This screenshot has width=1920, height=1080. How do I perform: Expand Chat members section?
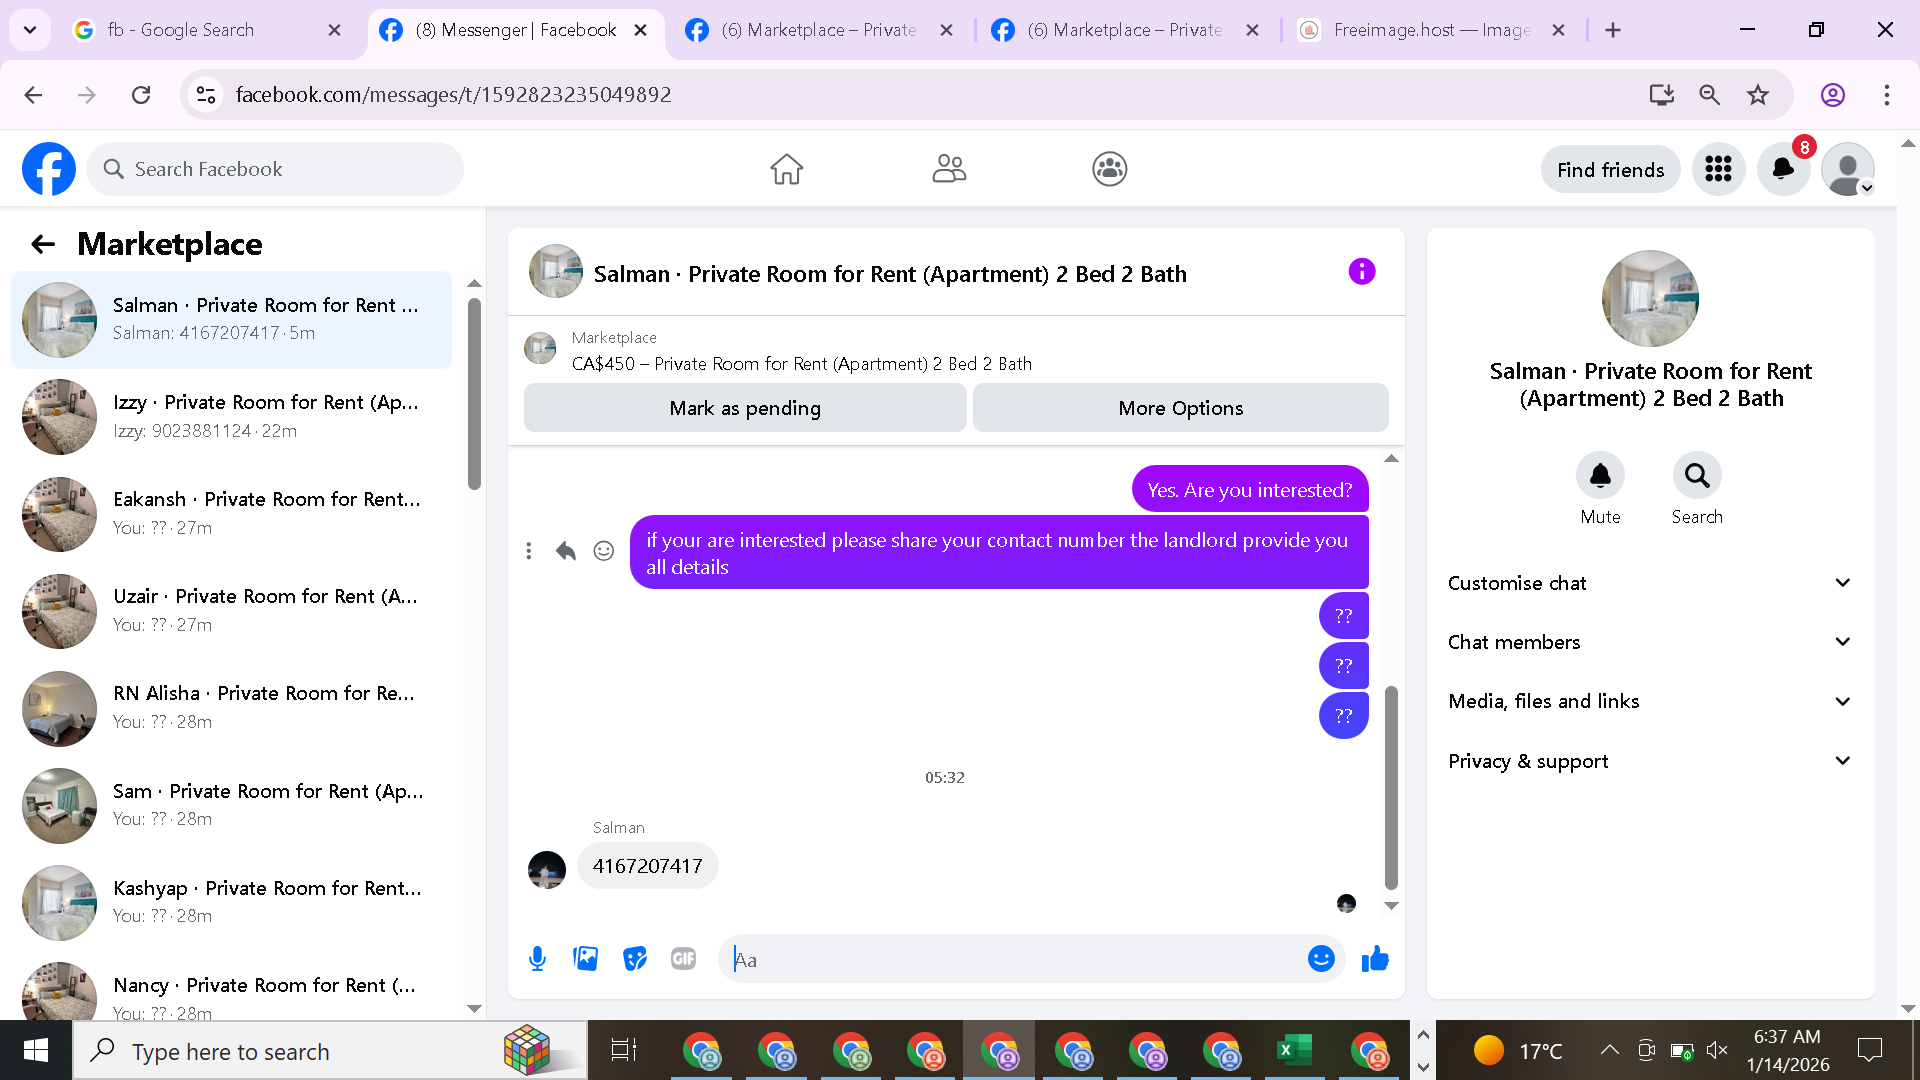[x=1650, y=642]
